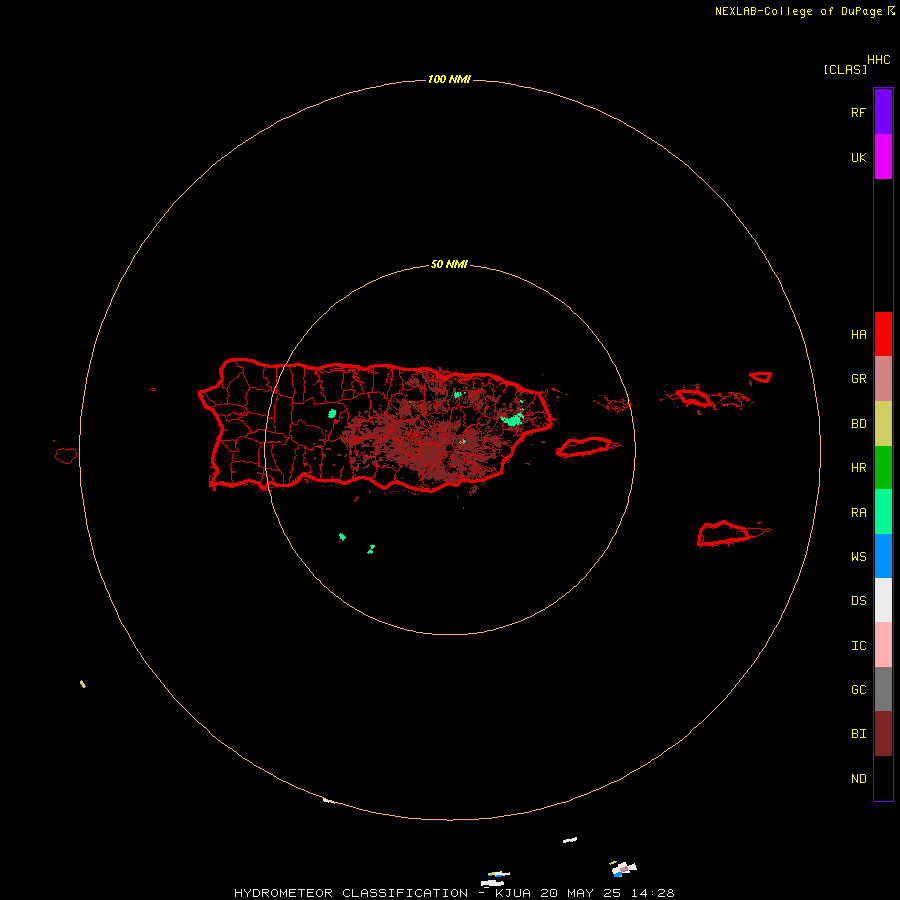Click the HA red legend swatch
The image size is (900, 900).
(x=883, y=334)
